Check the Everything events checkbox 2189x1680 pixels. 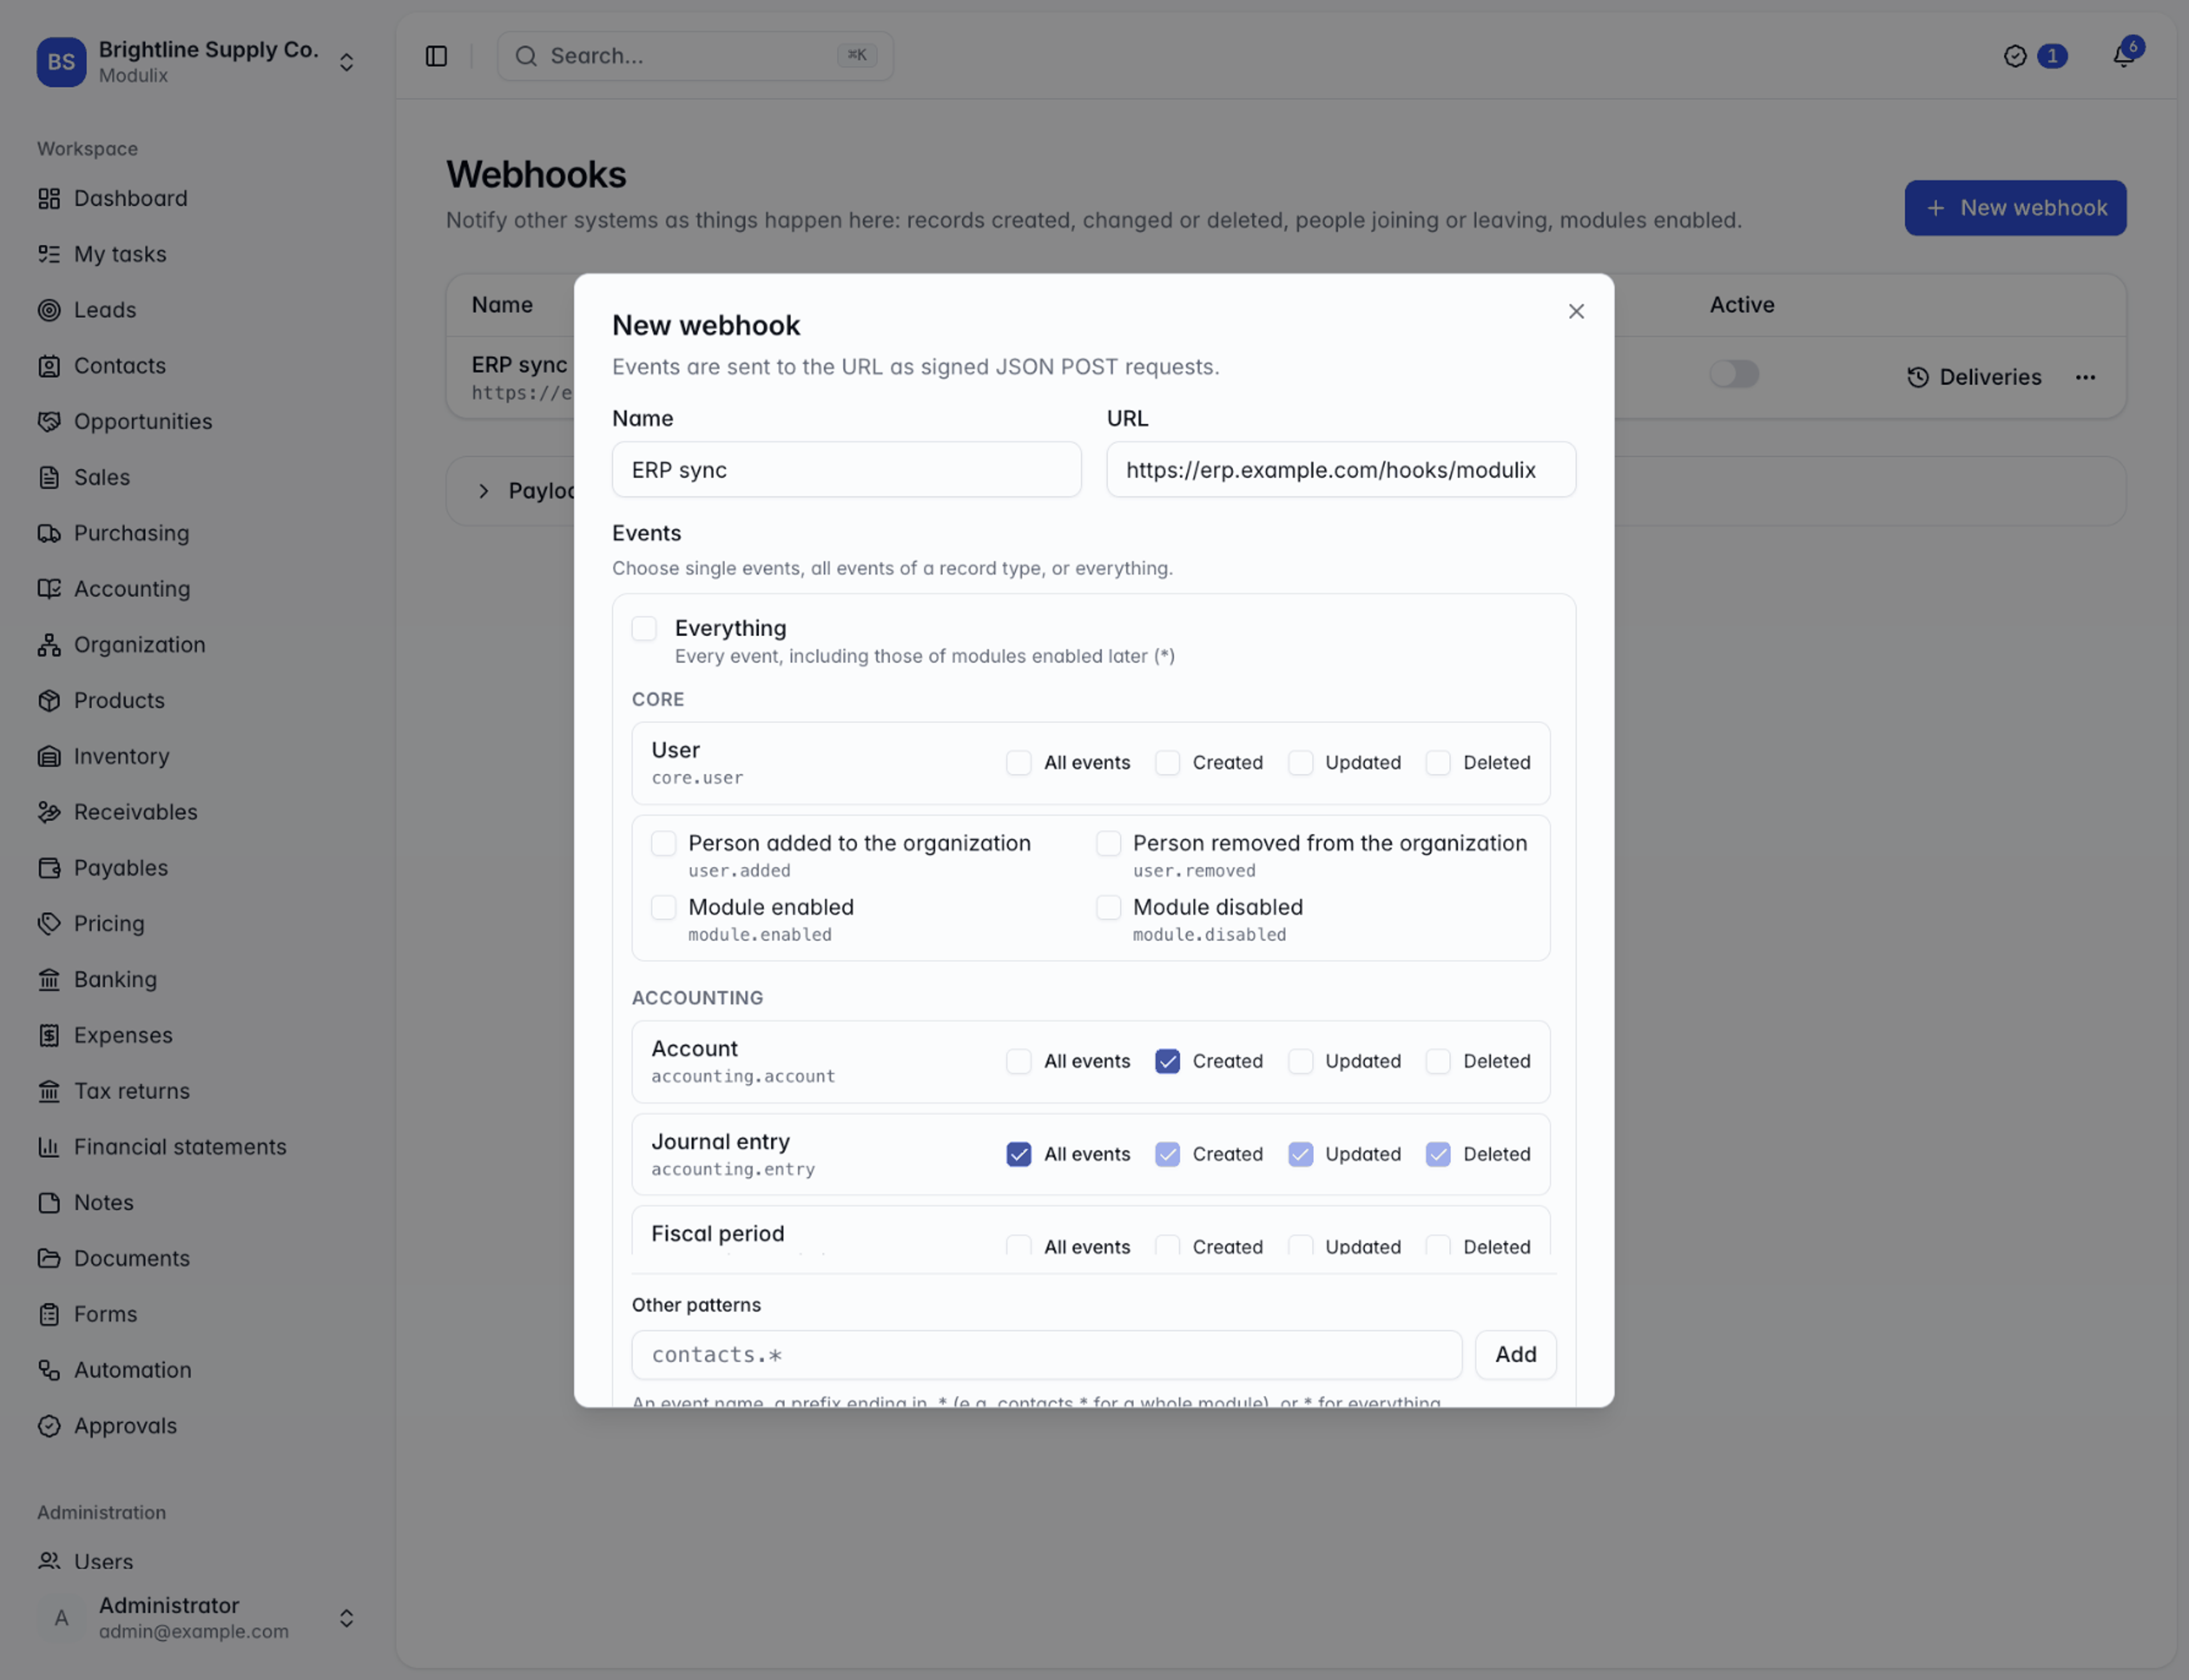(x=644, y=629)
